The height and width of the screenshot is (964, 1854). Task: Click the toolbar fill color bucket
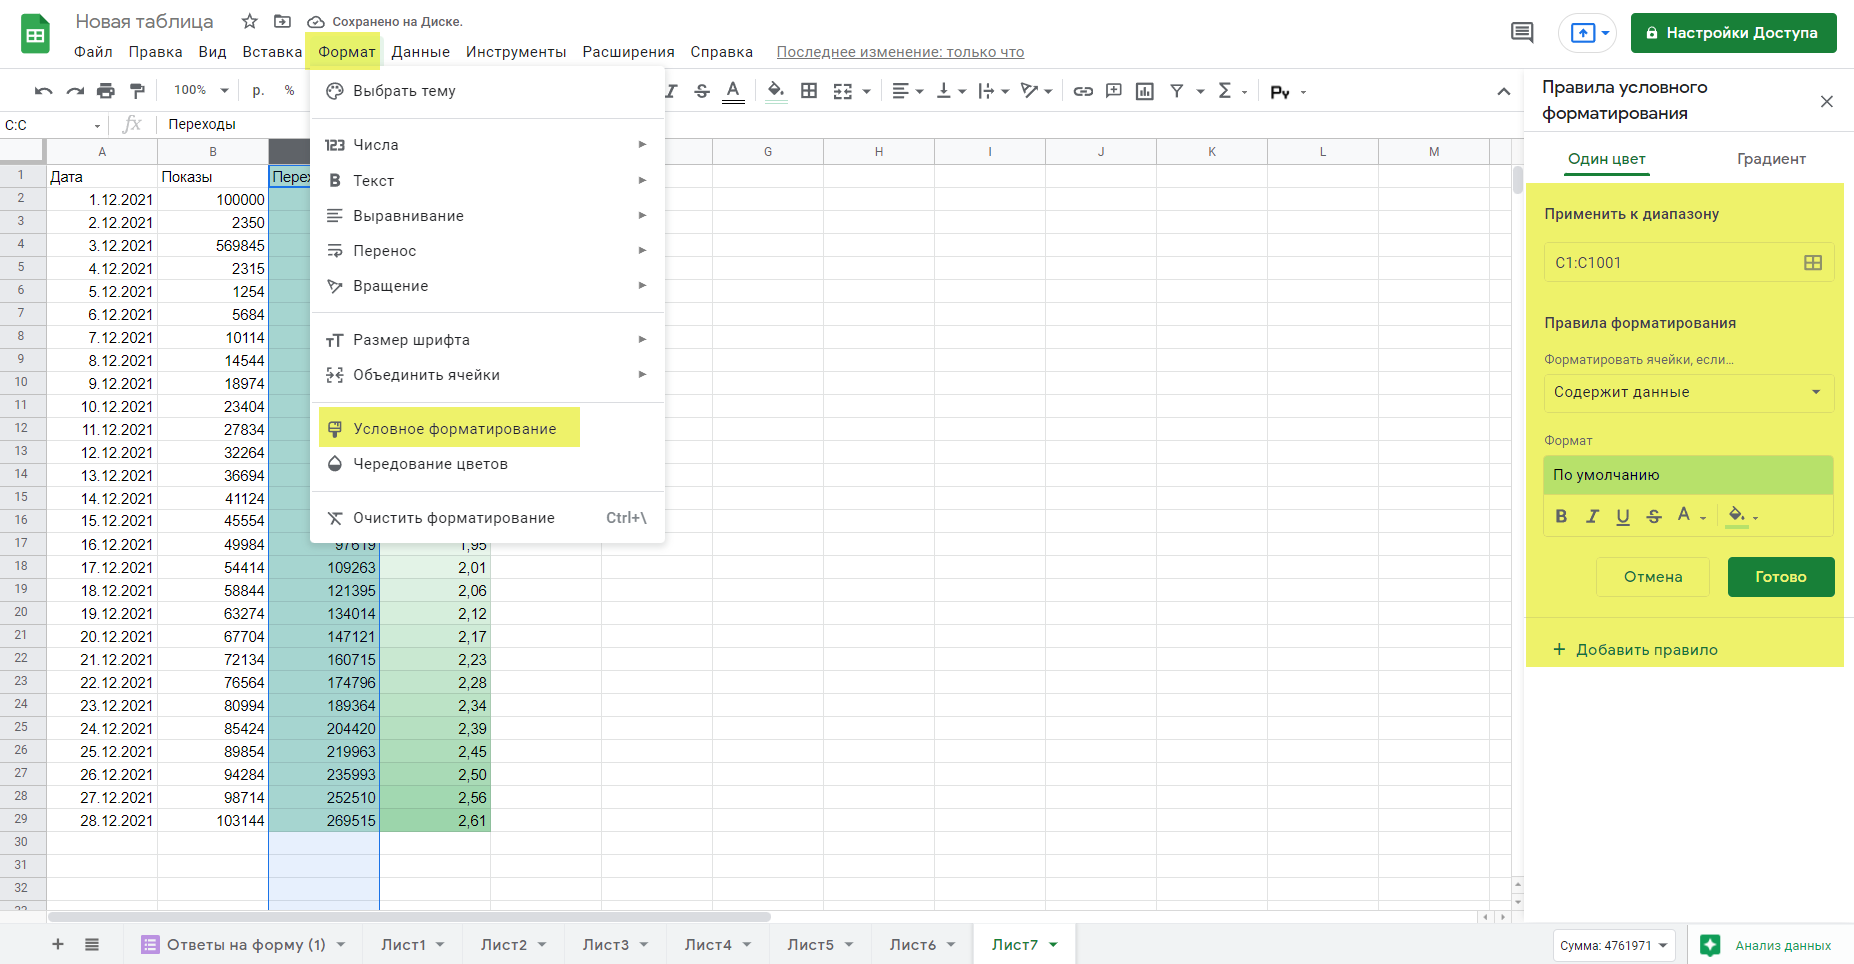[776, 91]
